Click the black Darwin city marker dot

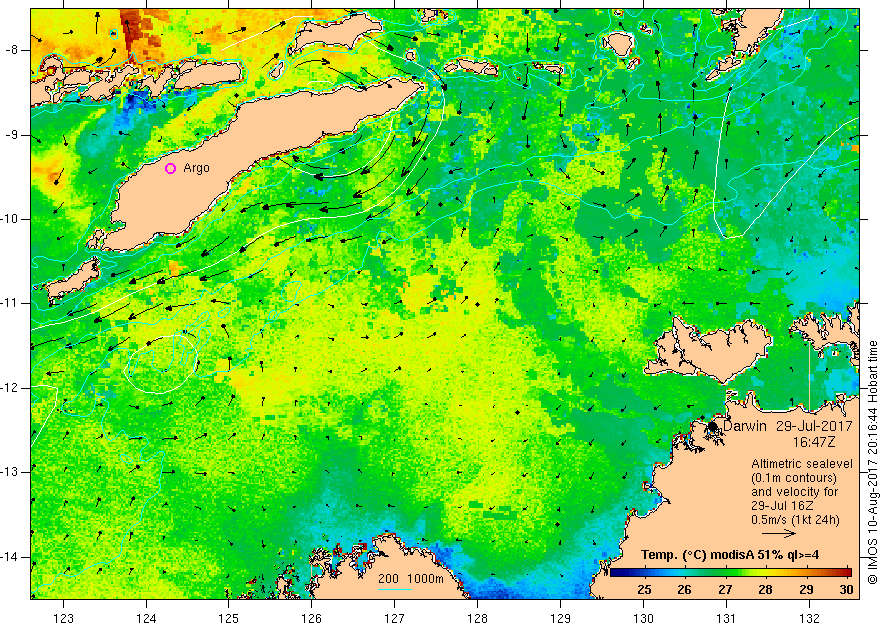click(713, 426)
